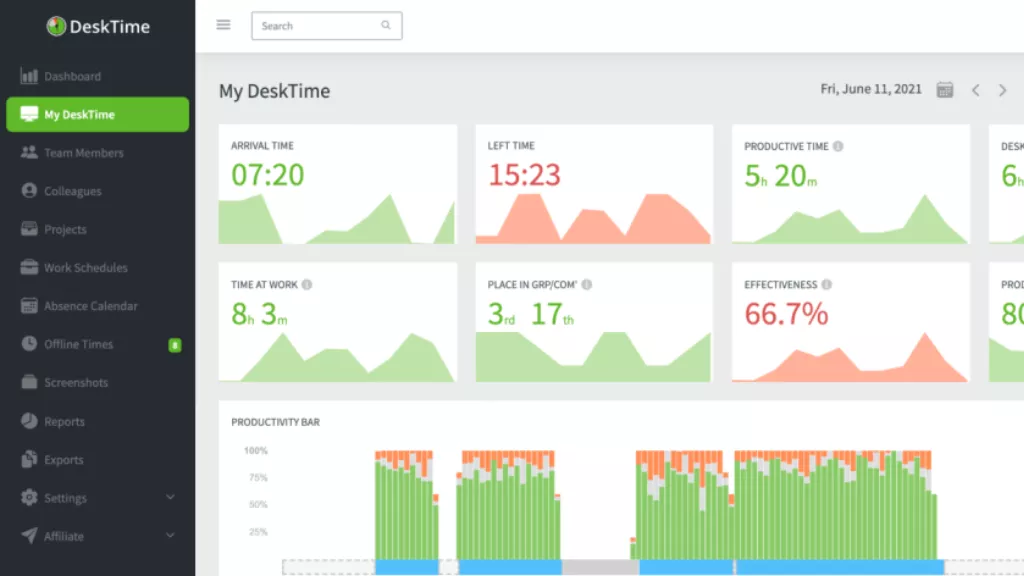Select My DeskTime sidebar item
Image resolution: width=1024 pixels, height=576 pixels.
(x=97, y=114)
